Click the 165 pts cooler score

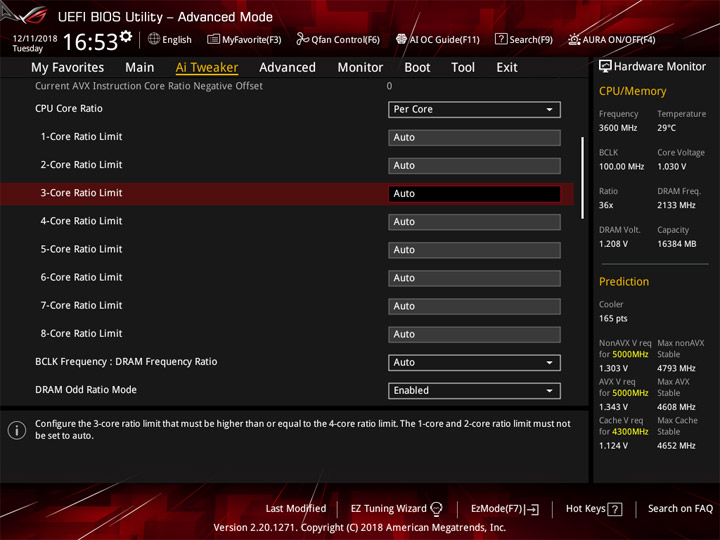pyautogui.click(x=613, y=319)
